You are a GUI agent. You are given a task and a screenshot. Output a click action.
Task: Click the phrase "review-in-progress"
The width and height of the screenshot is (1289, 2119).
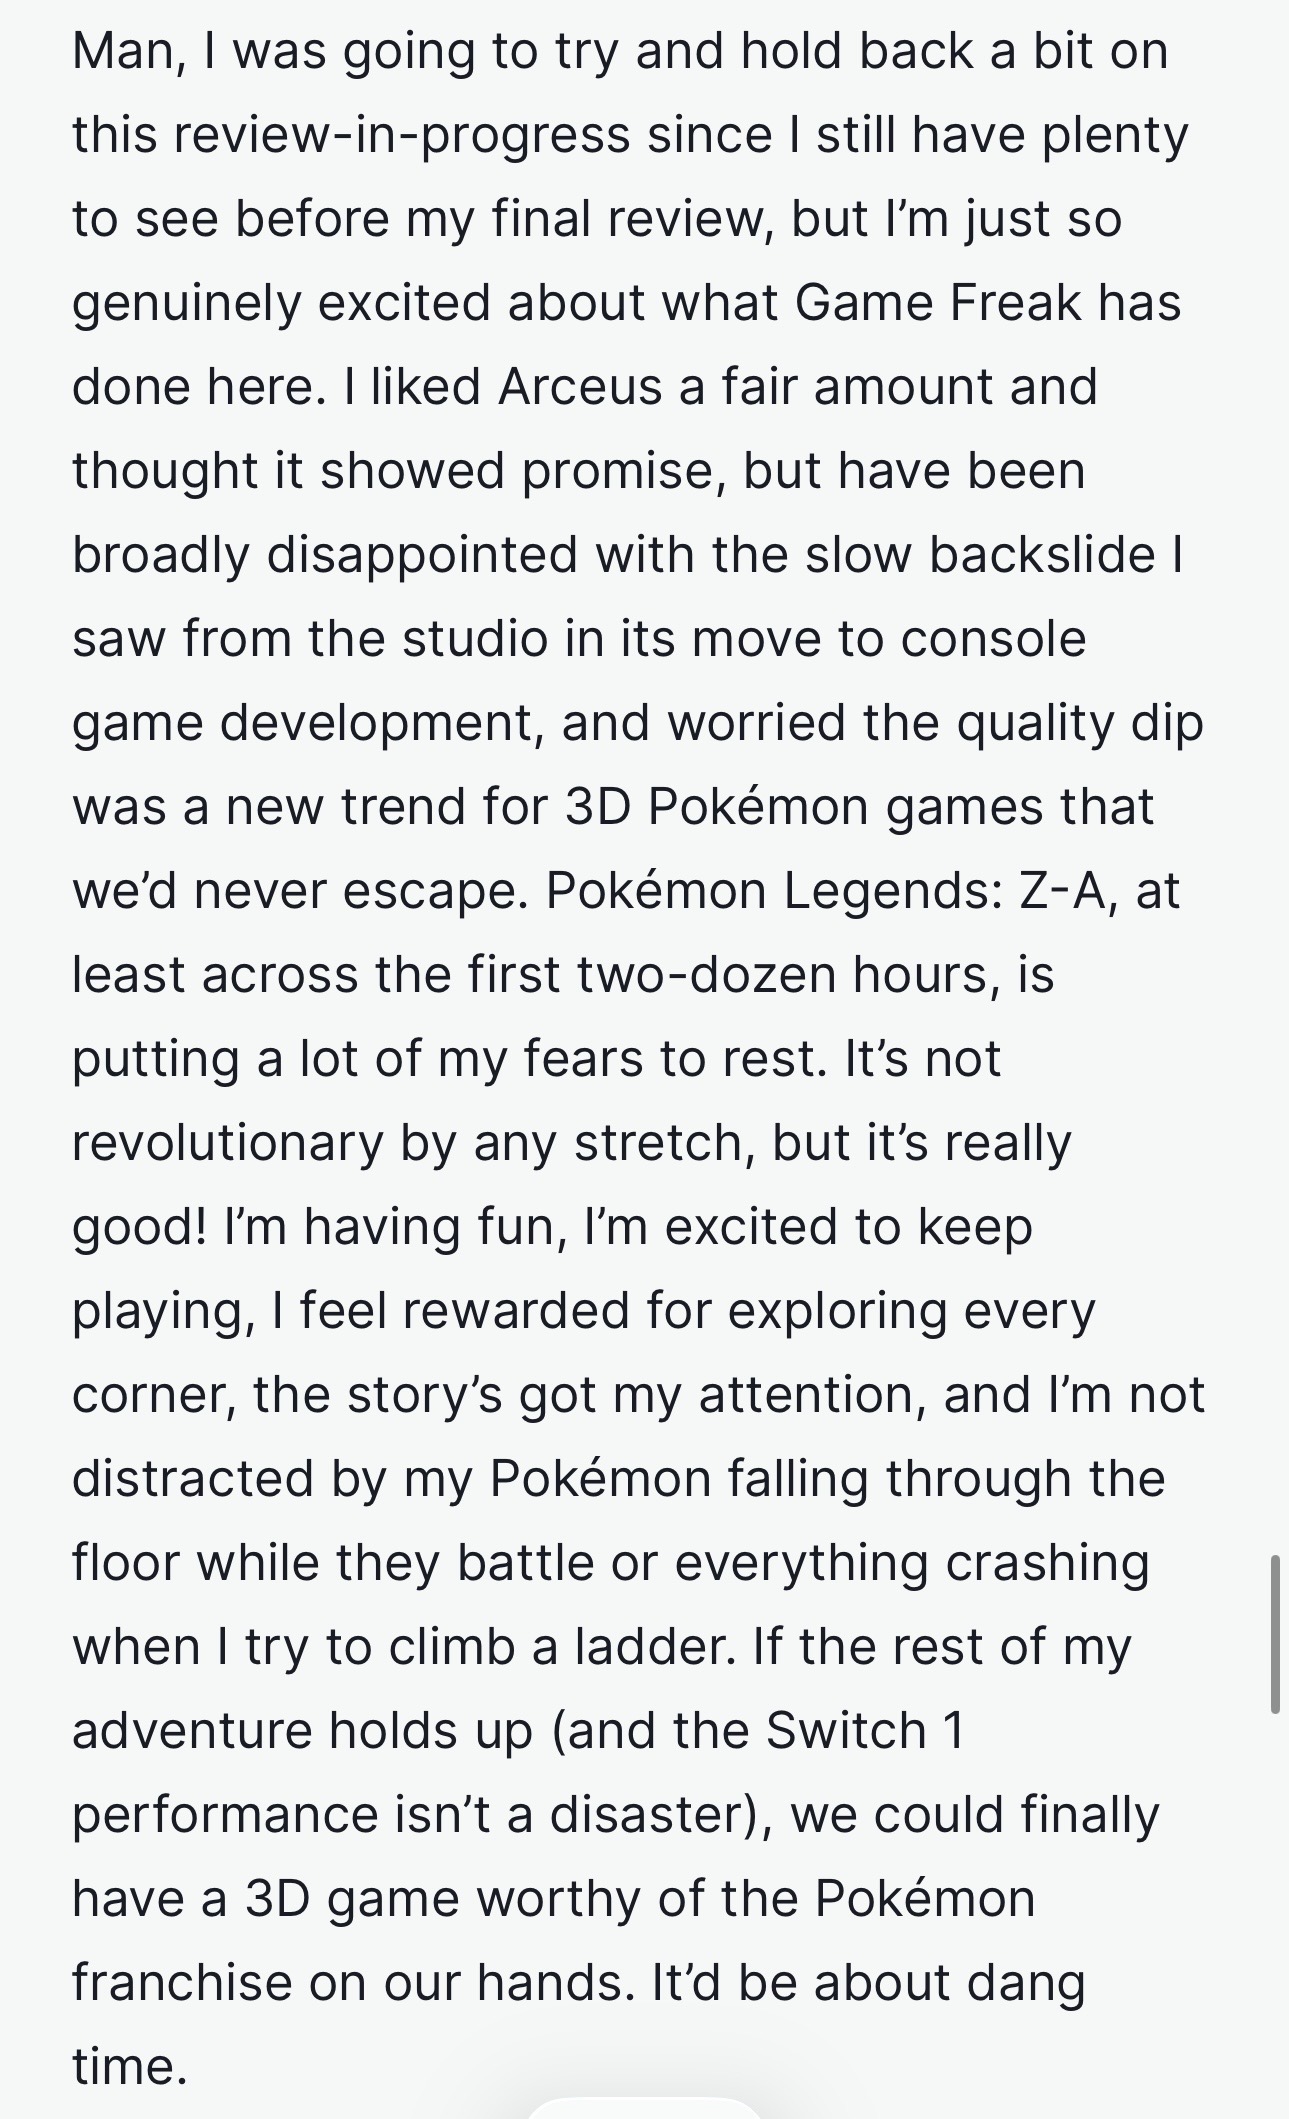click(401, 136)
